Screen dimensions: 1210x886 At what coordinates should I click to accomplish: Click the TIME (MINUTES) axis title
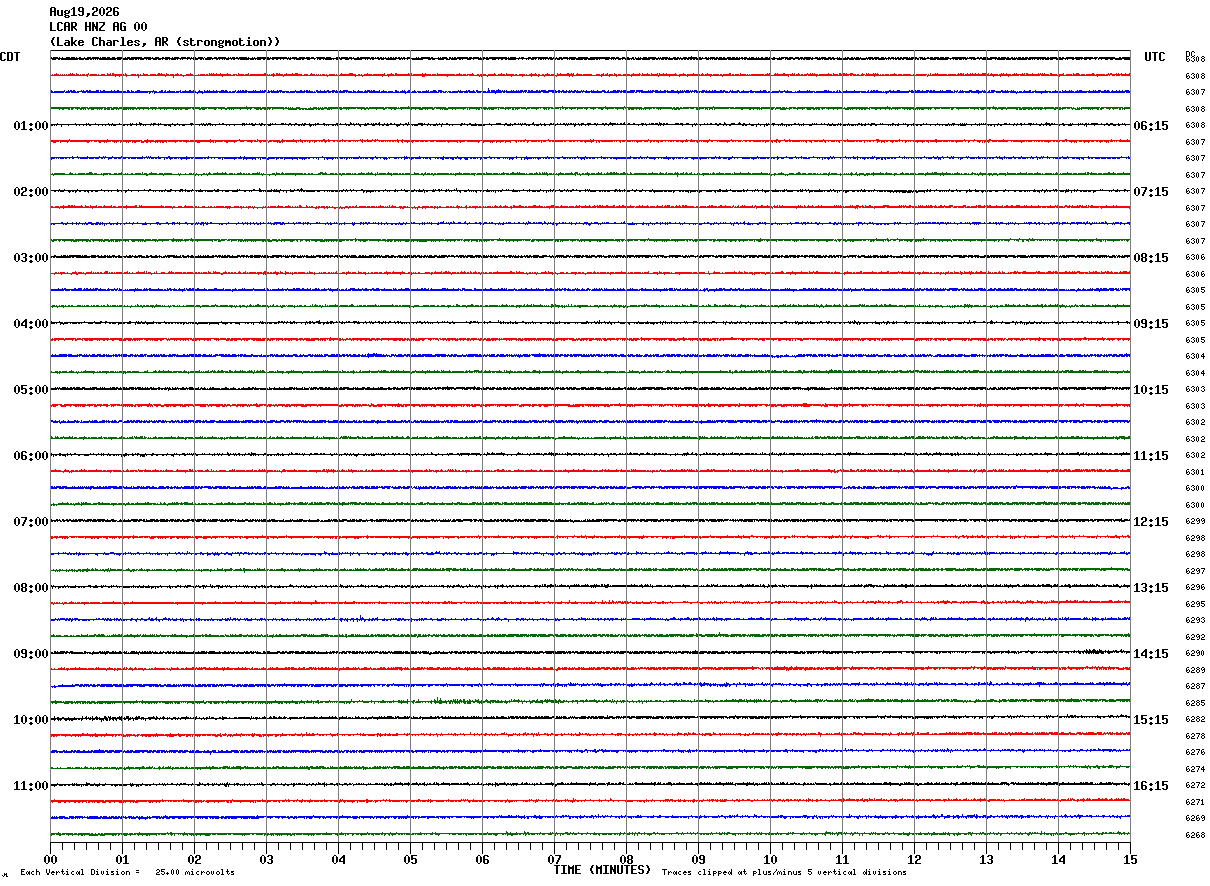coord(602,870)
